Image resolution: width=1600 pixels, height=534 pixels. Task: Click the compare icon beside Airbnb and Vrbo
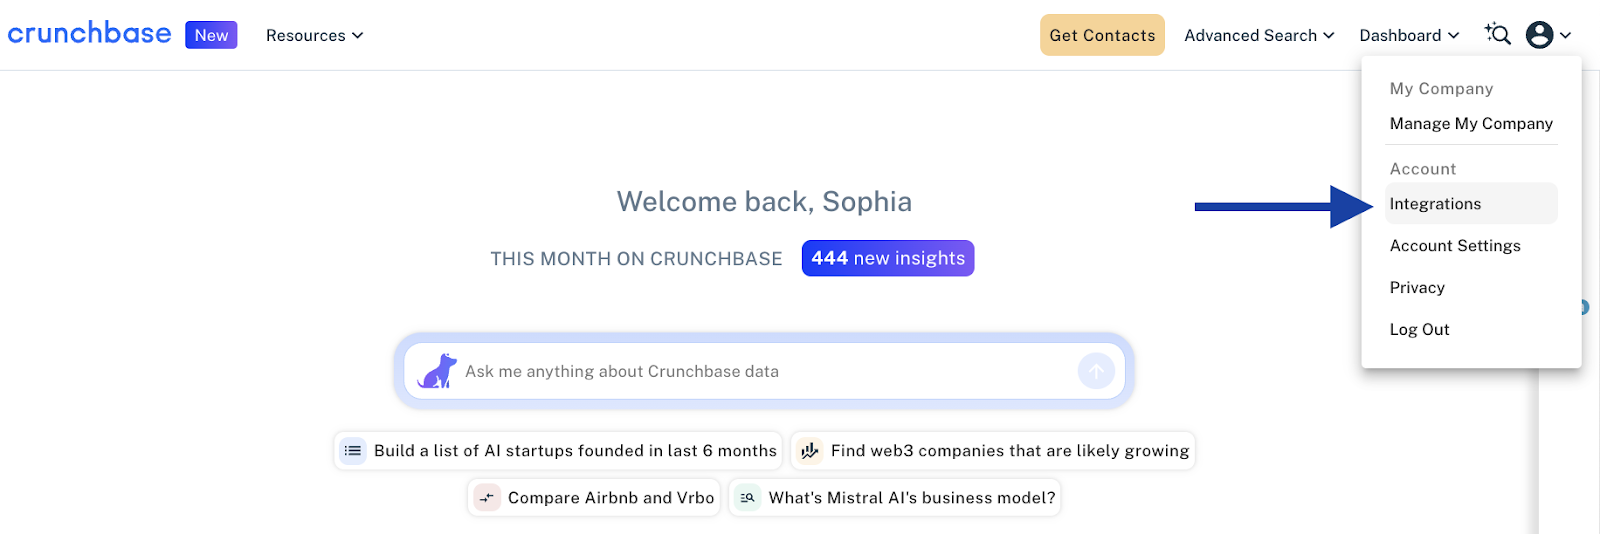coord(487,498)
